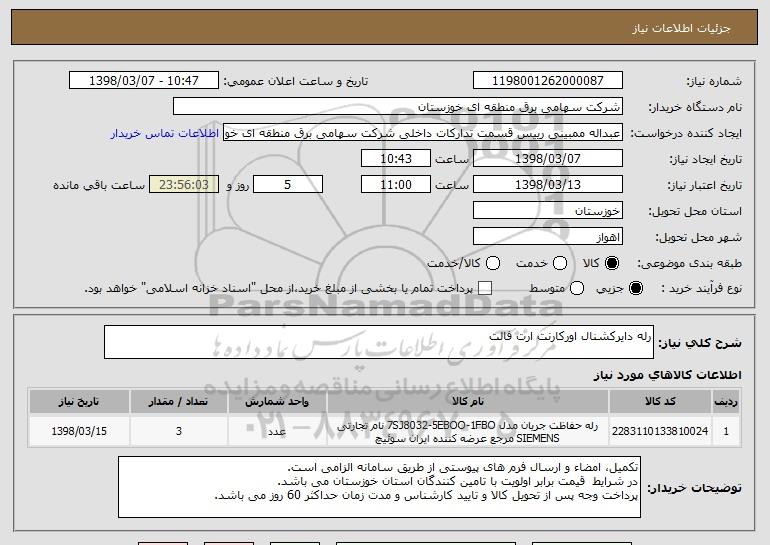Click the شرح کلی نیاز description box
This screenshot has width=770, height=545.
(x=379, y=342)
